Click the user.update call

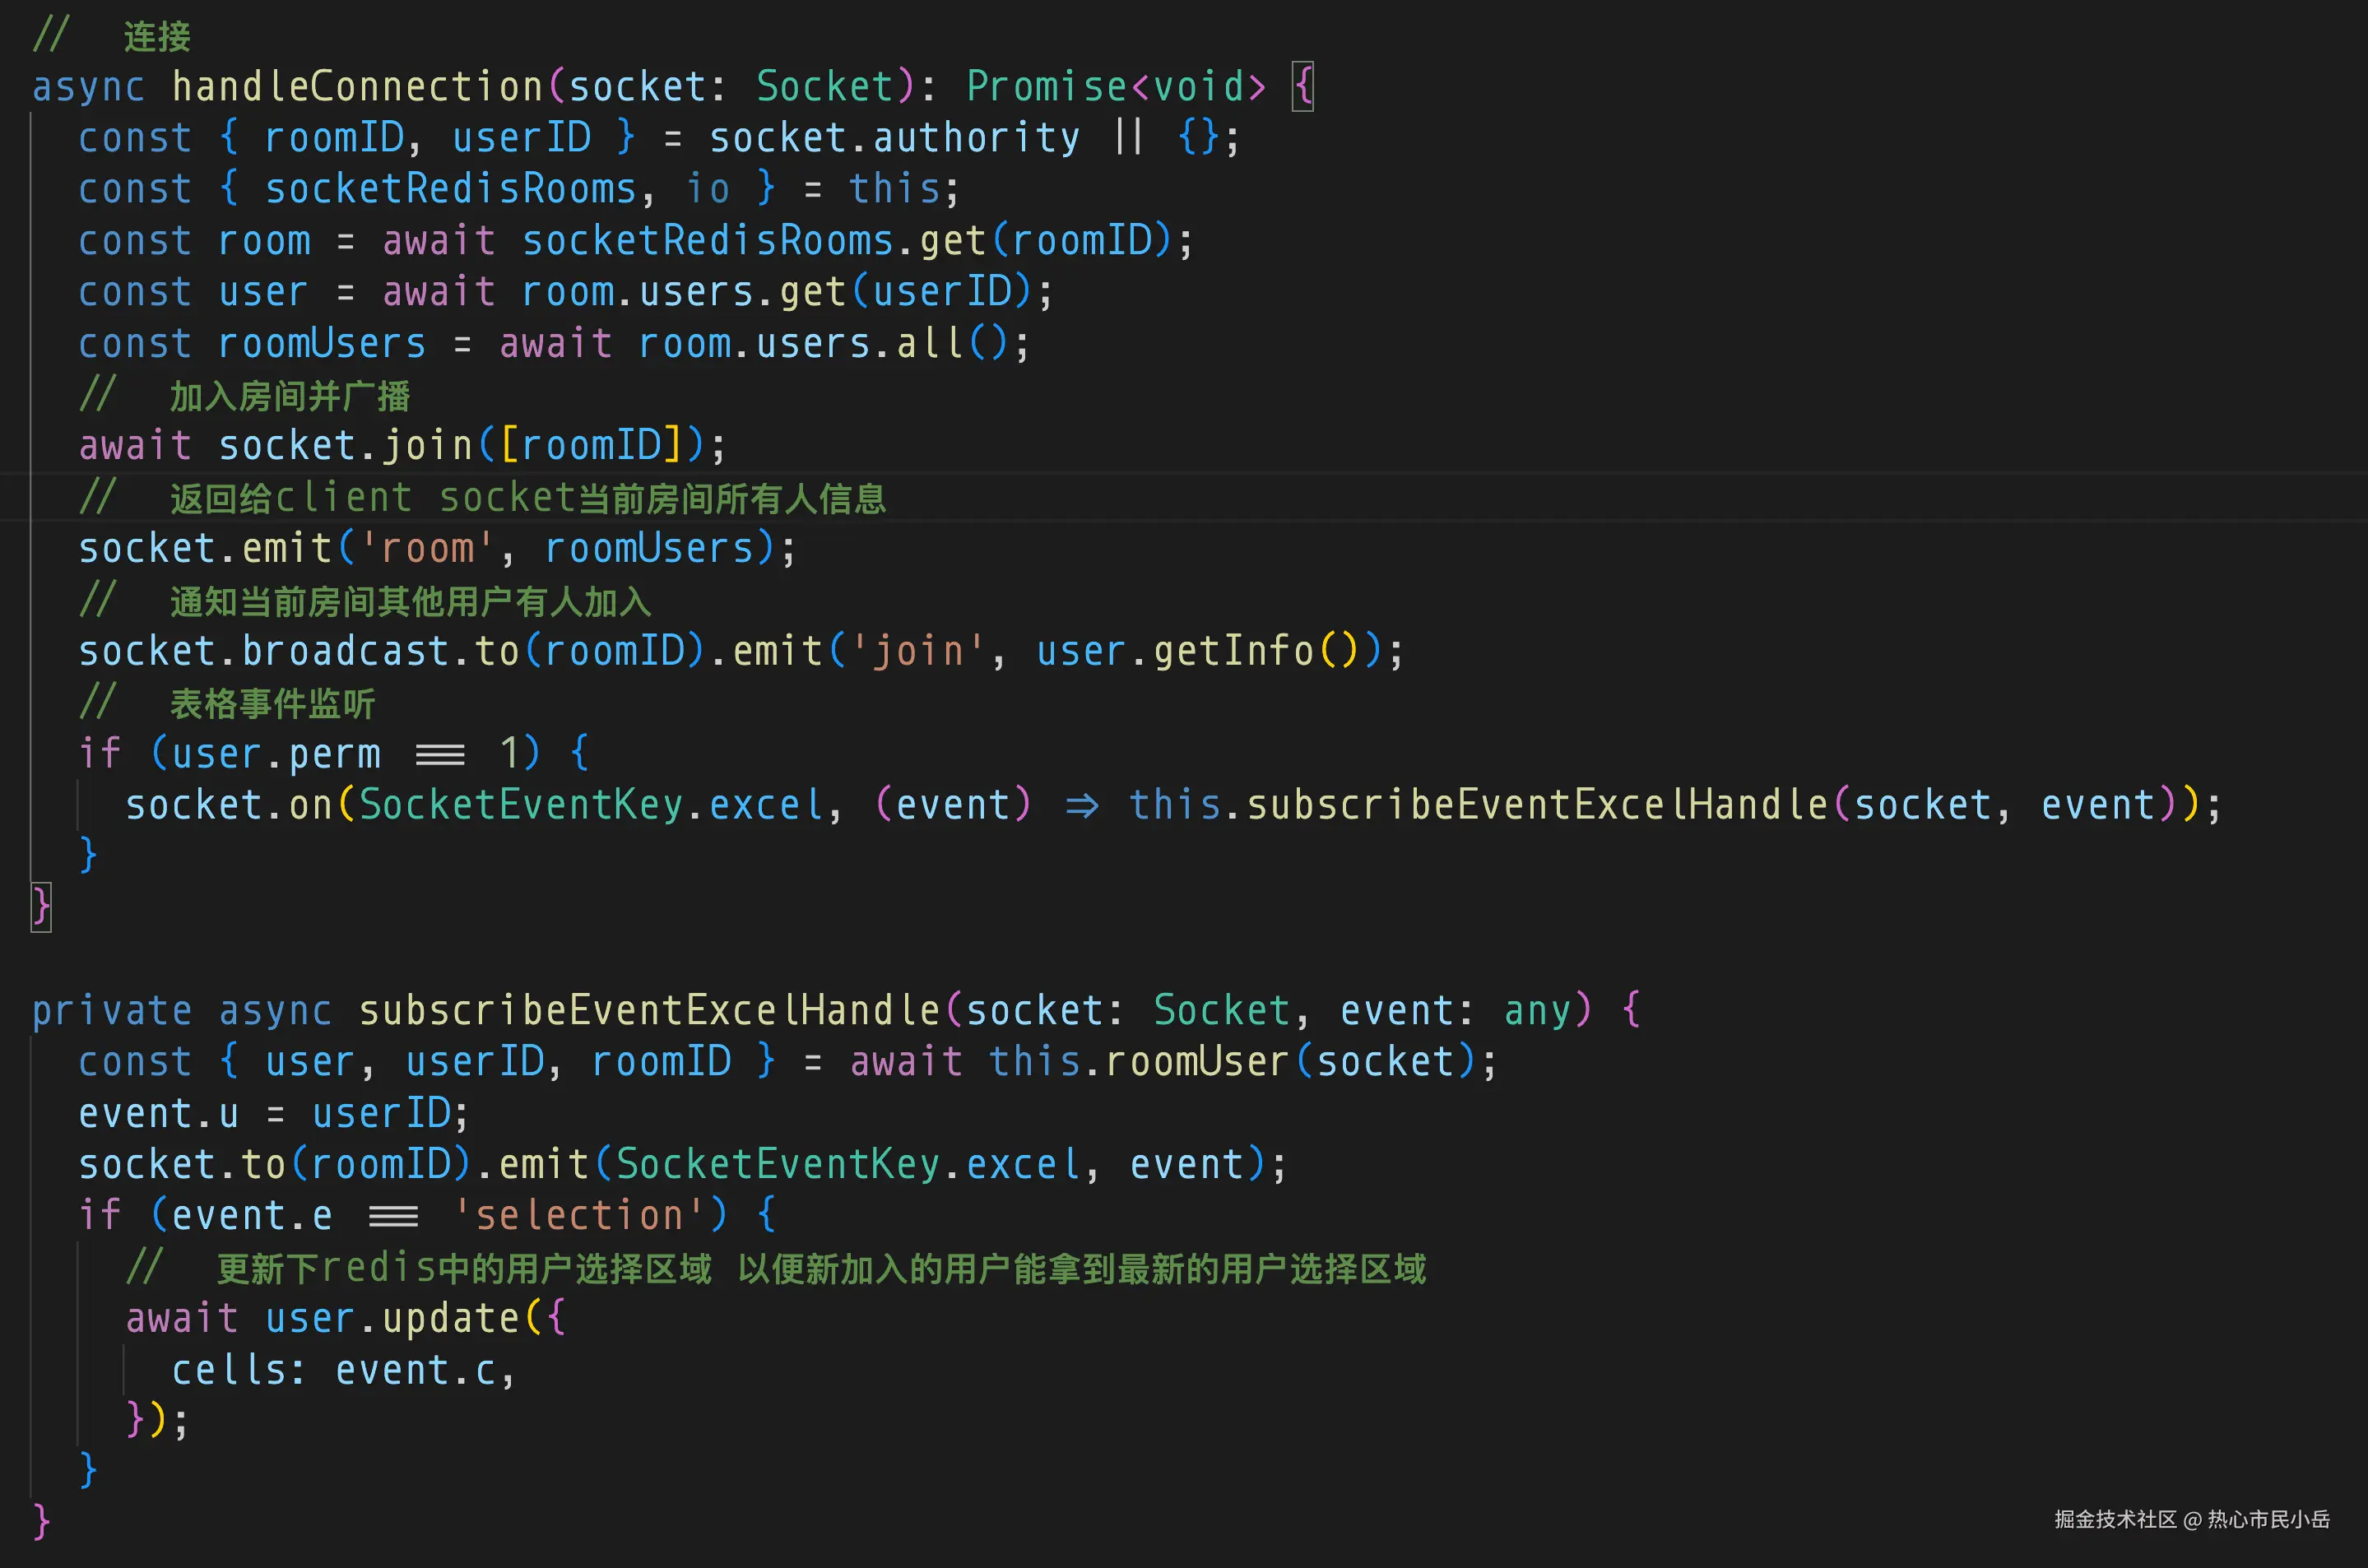click(390, 1318)
